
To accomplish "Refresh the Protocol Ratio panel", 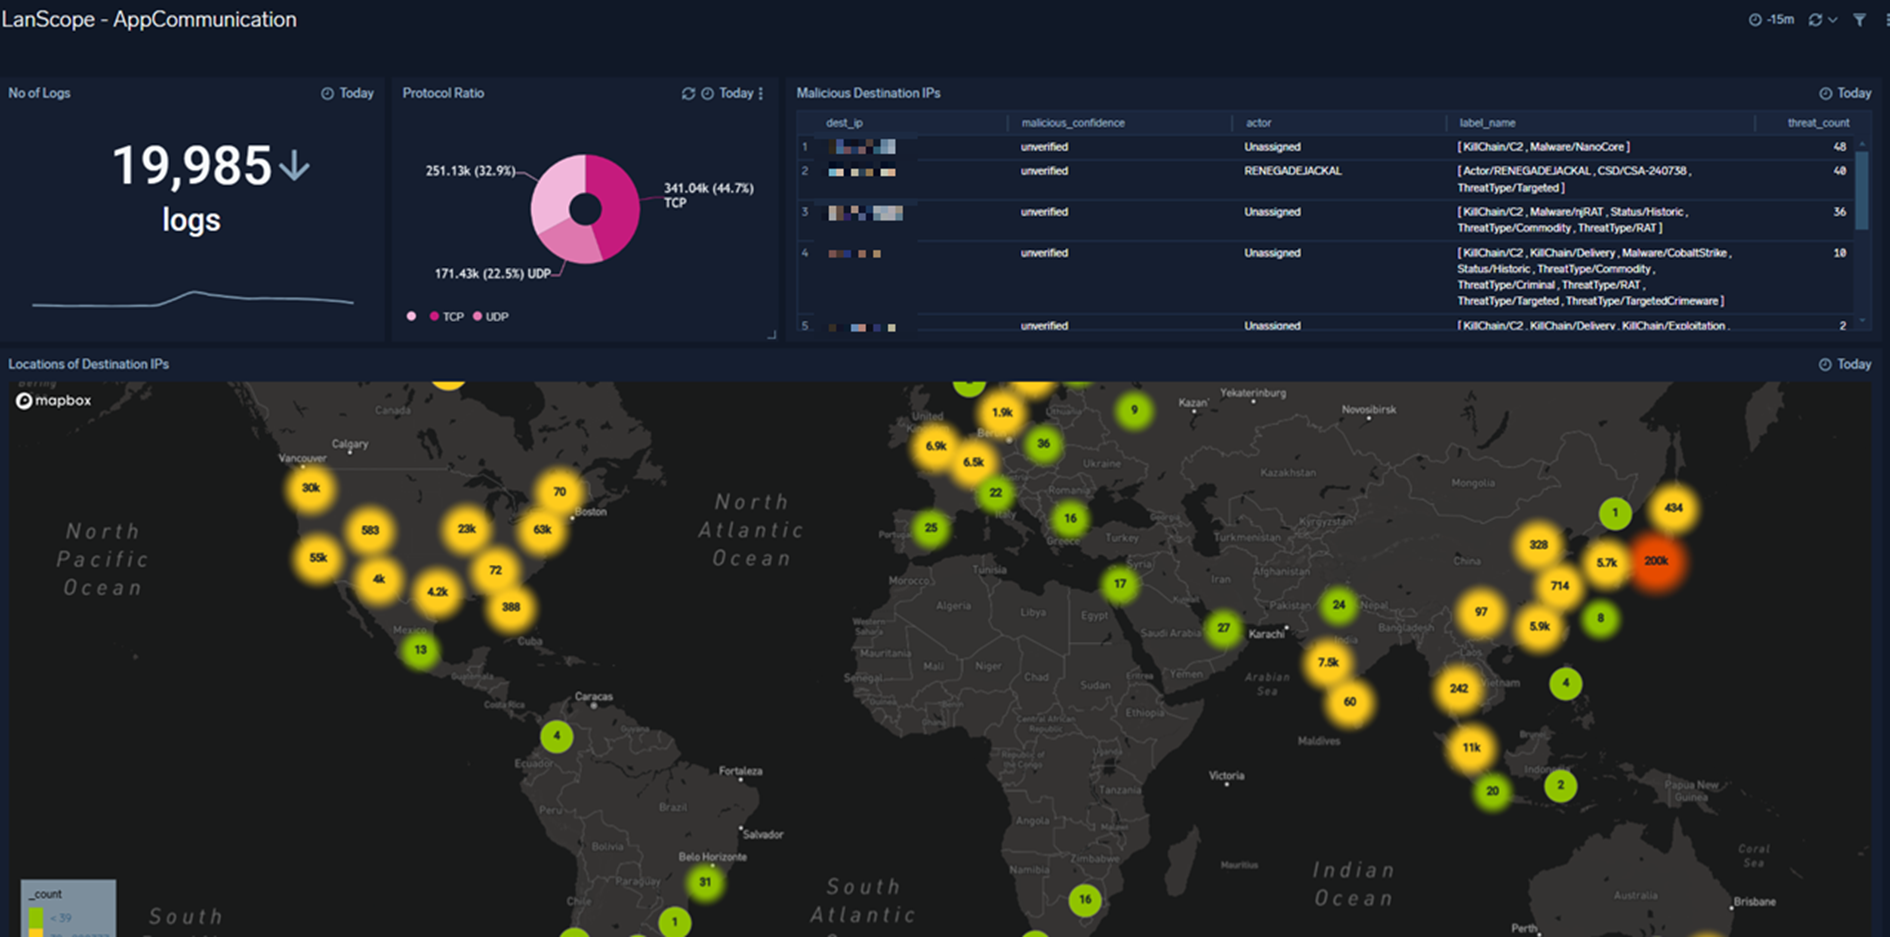I will (688, 93).
